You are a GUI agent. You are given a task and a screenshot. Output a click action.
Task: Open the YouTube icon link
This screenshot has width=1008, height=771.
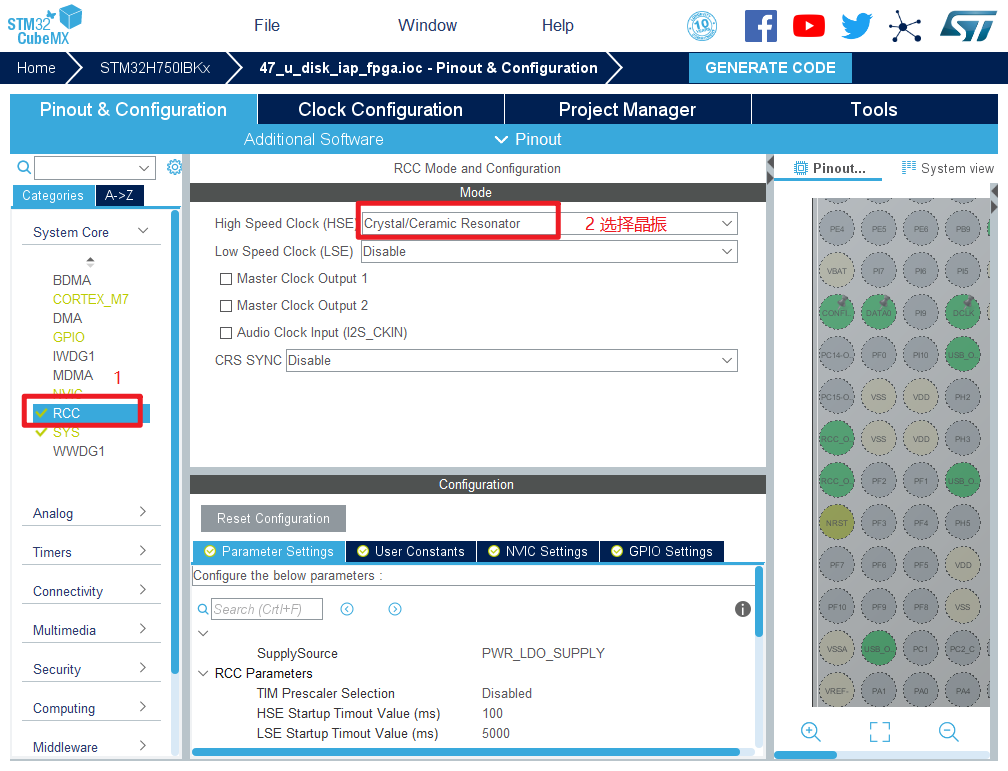pyautogui.click(x=808, y=26)
